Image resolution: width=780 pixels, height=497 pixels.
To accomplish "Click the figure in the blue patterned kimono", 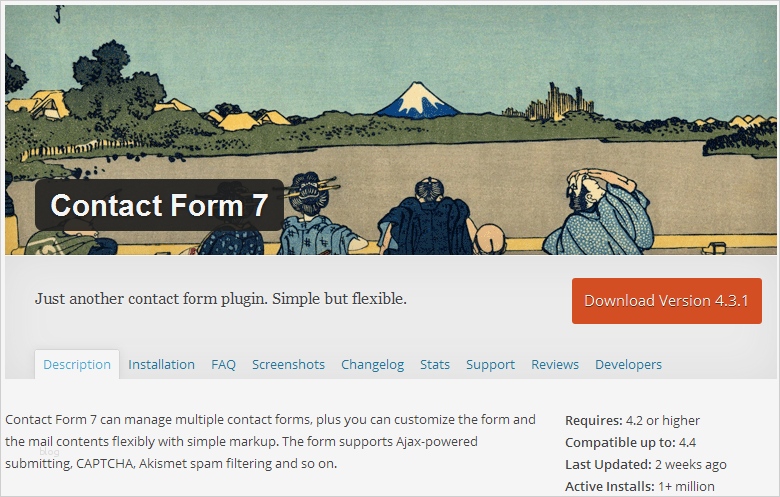I will [x=597, y=215].
